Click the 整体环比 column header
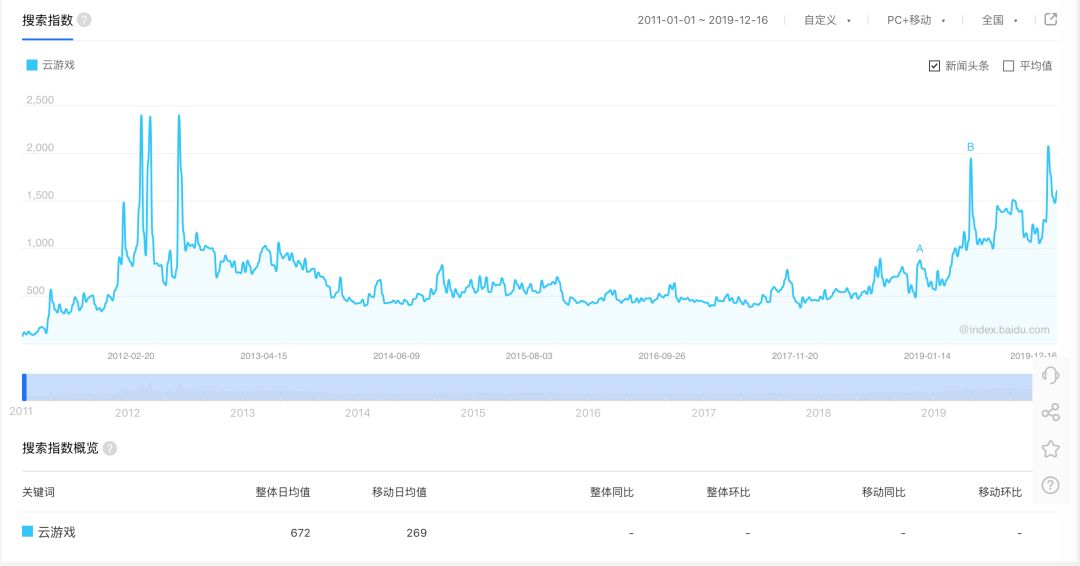The width and height of the screenshot is (1080, 566). click(x=728, y=492)
